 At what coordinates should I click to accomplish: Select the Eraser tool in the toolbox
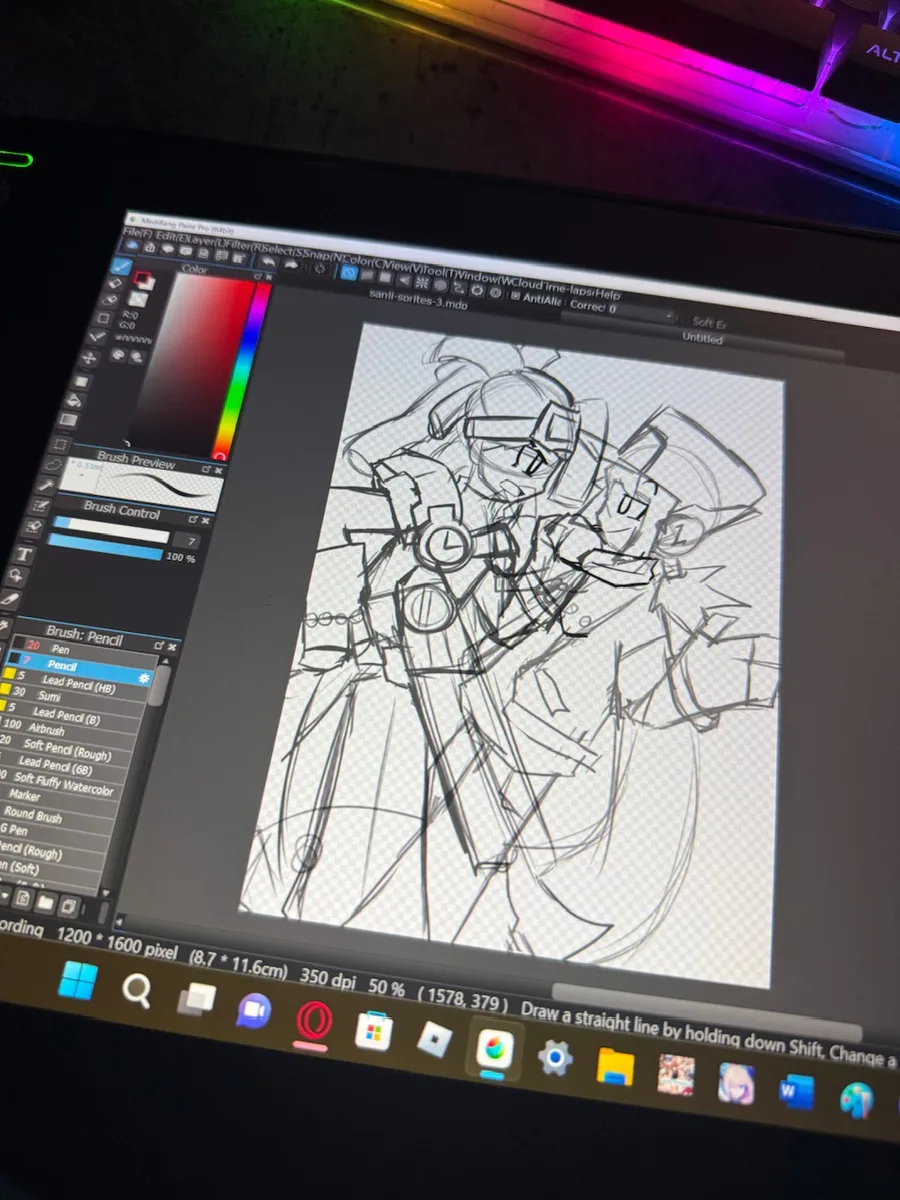coord(115,284)
